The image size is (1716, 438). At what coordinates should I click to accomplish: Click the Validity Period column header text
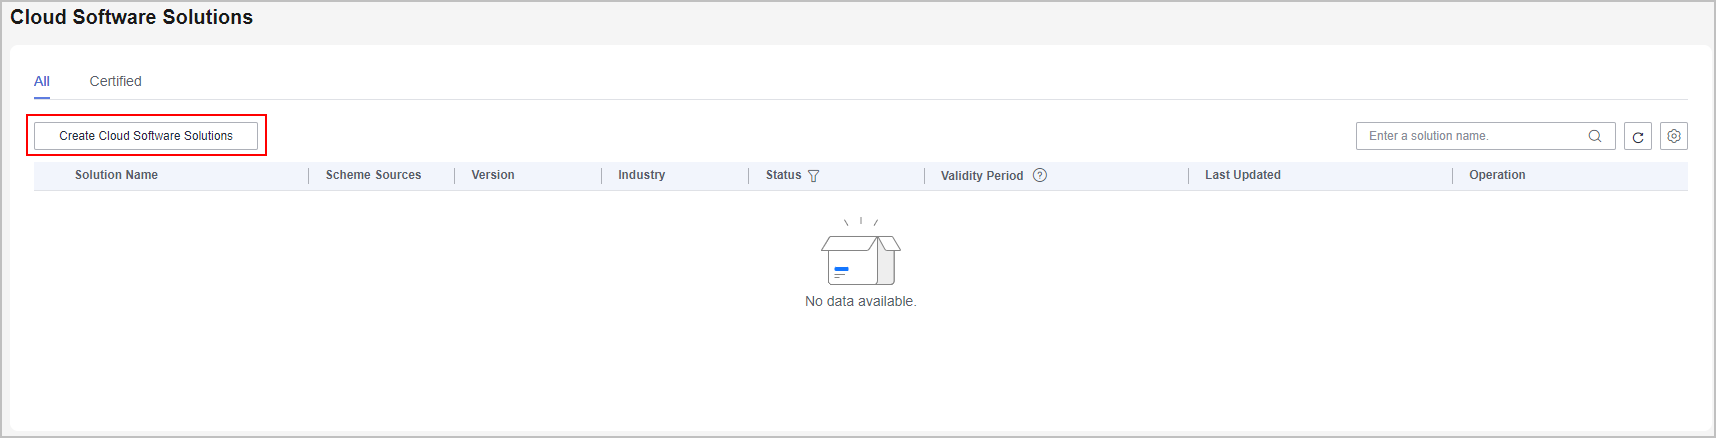click(982, 176)
